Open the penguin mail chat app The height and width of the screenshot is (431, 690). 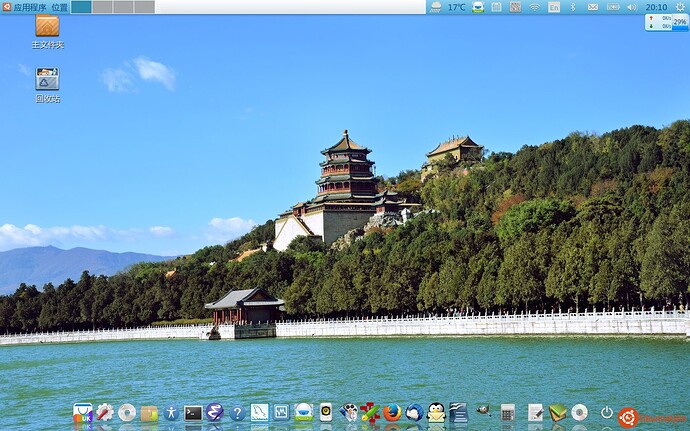point(437,413)
